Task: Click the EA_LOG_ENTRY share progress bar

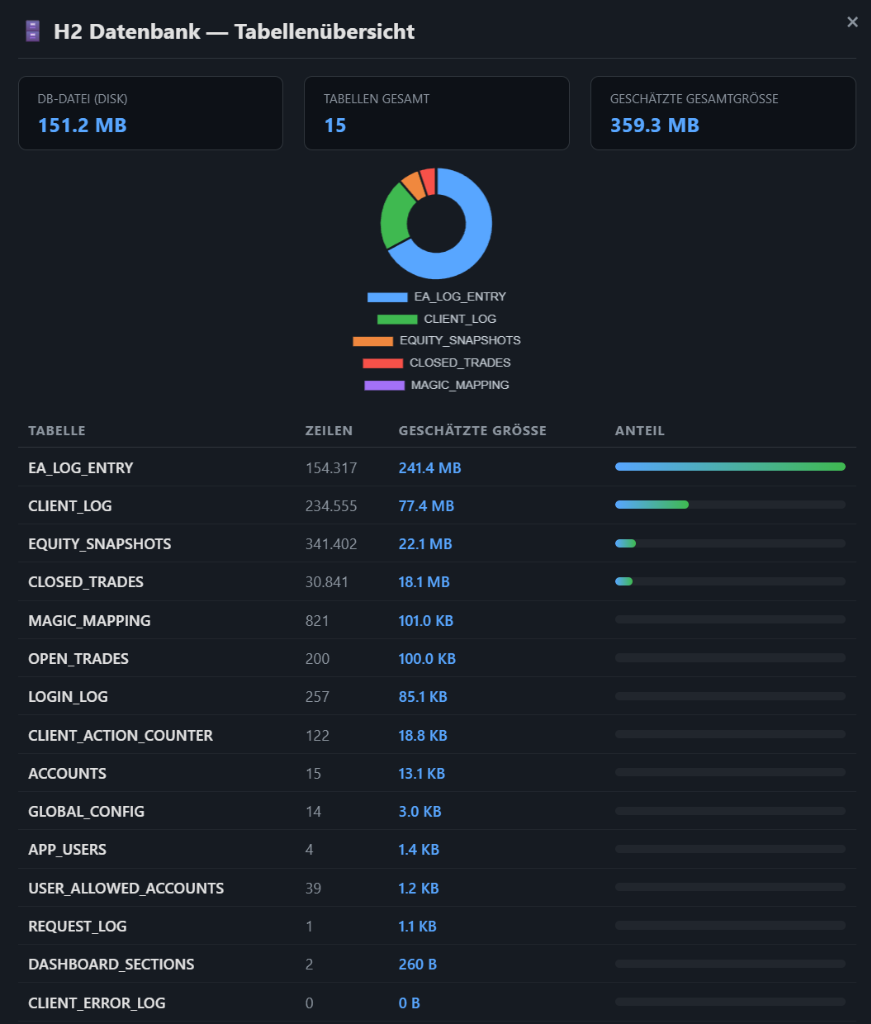Action: (730, 467)
